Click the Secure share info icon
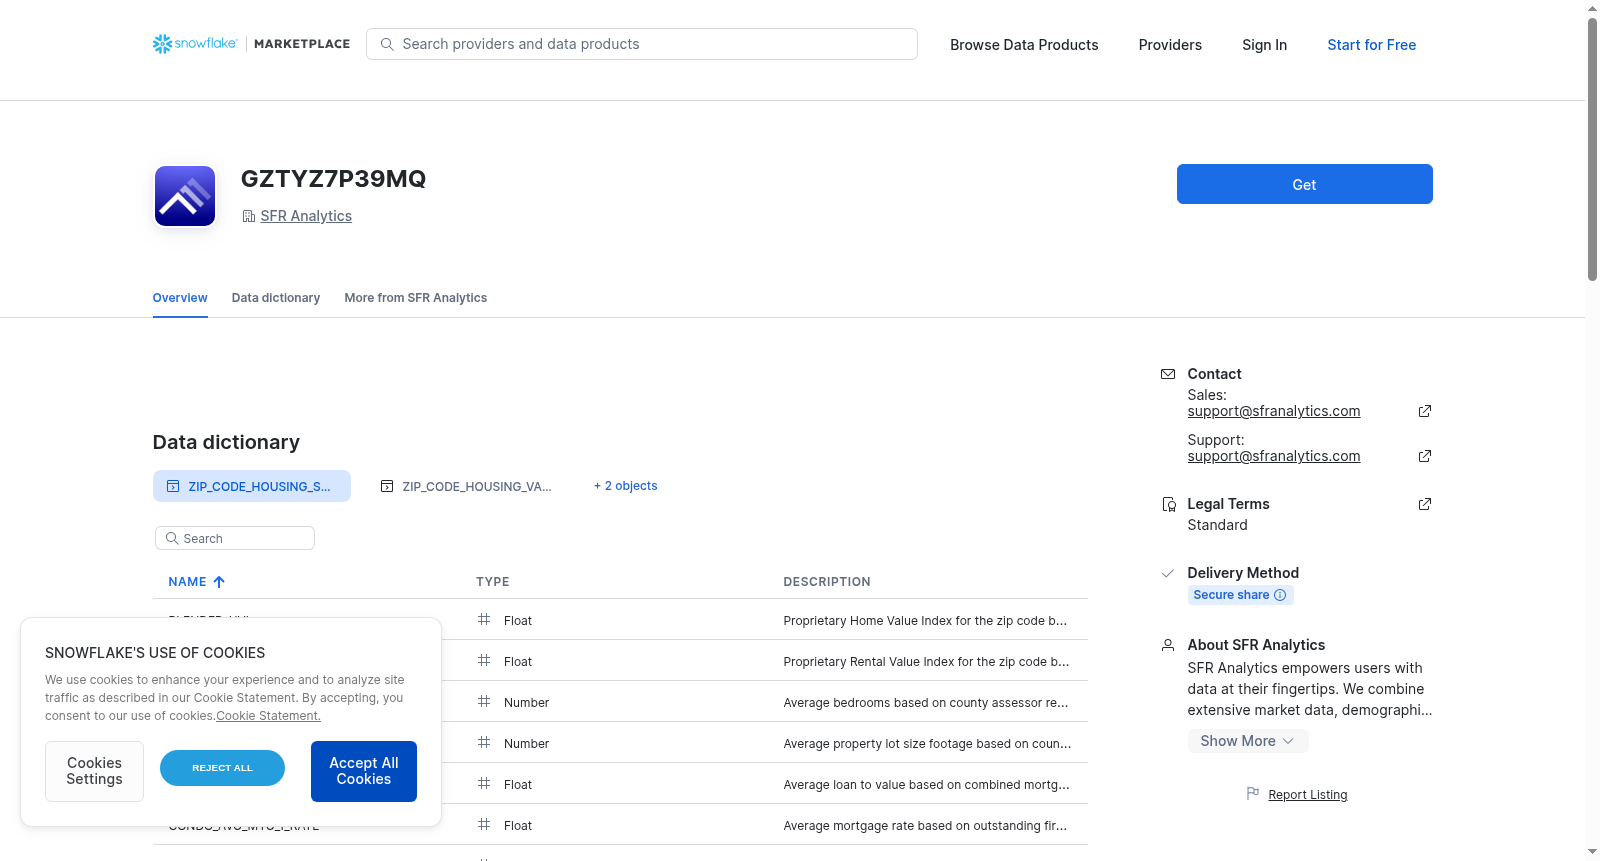1600x861 pixels. (x=1280, y=595)
